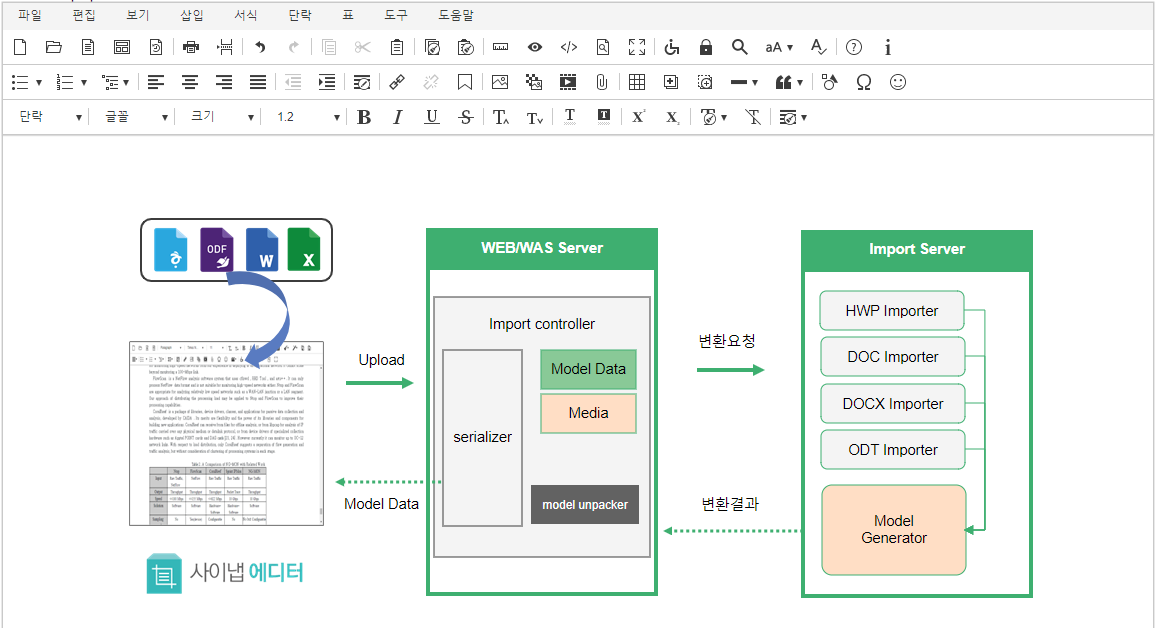
Task: Click the Model Generator box in diagram
Action: (x=893, y=529)
